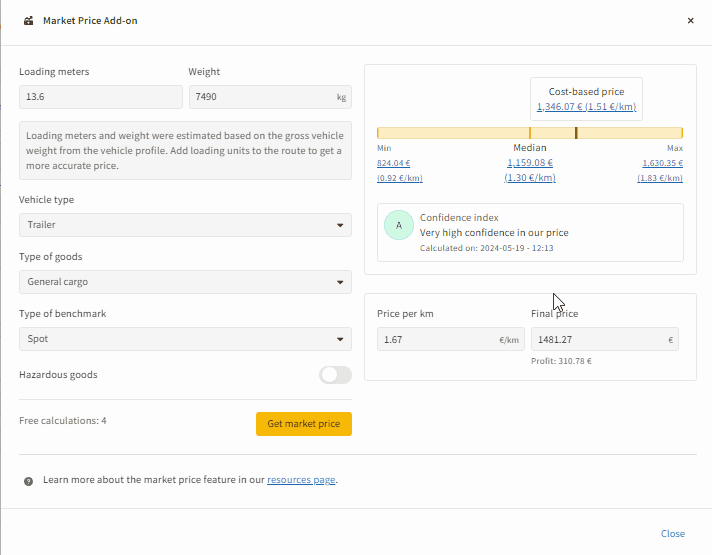
Task: Click the cost-based price 1,346.07 € link
Action: pos(586,107)
